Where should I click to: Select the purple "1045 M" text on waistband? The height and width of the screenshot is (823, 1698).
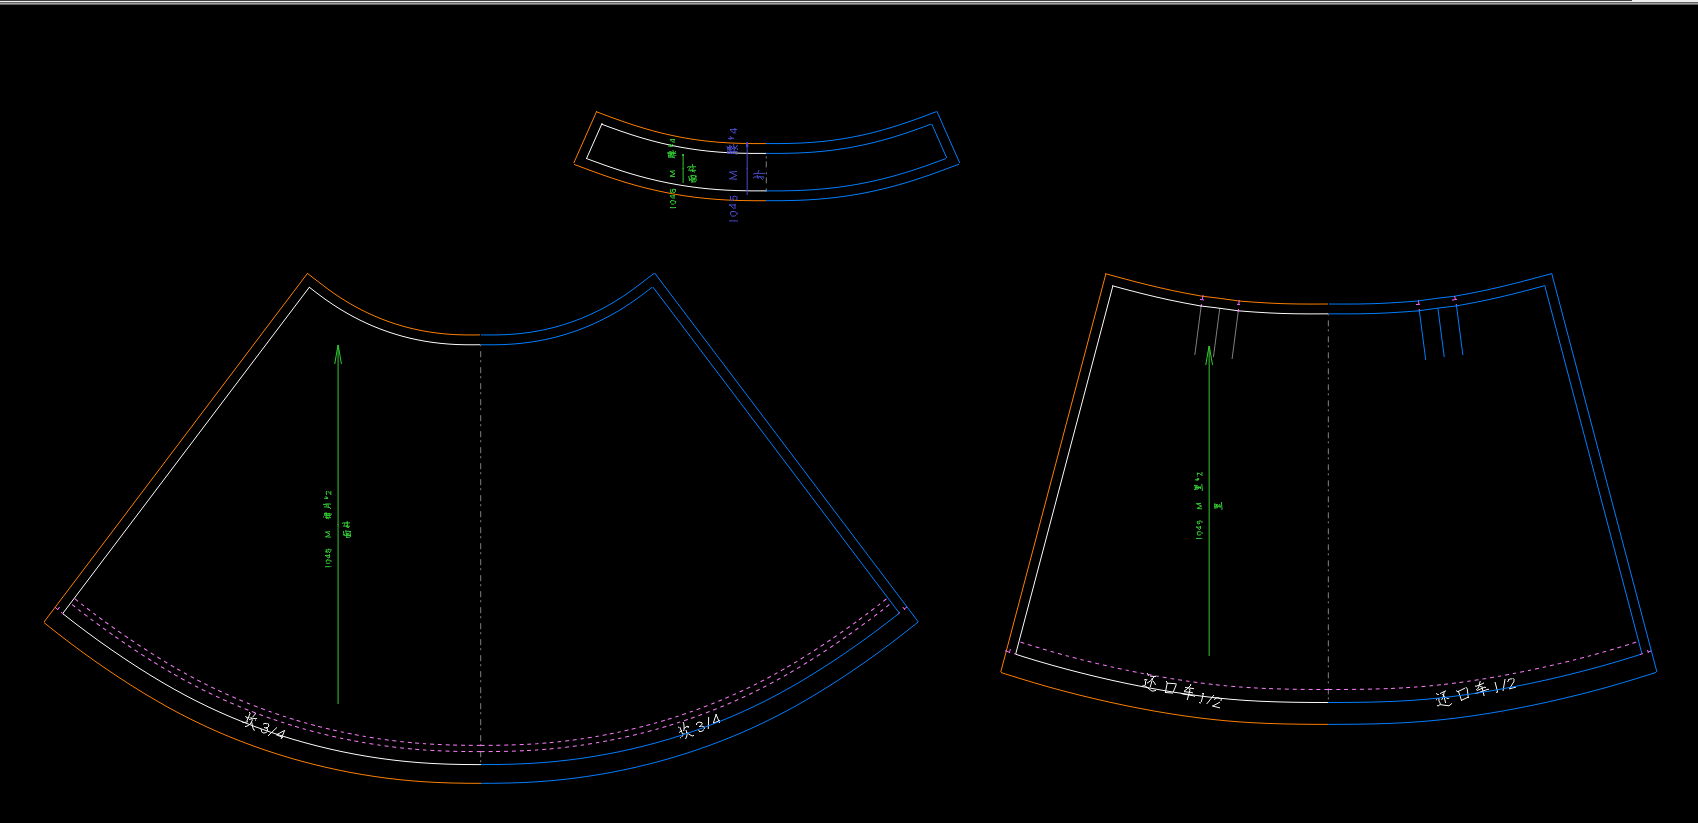coord(733,196)
